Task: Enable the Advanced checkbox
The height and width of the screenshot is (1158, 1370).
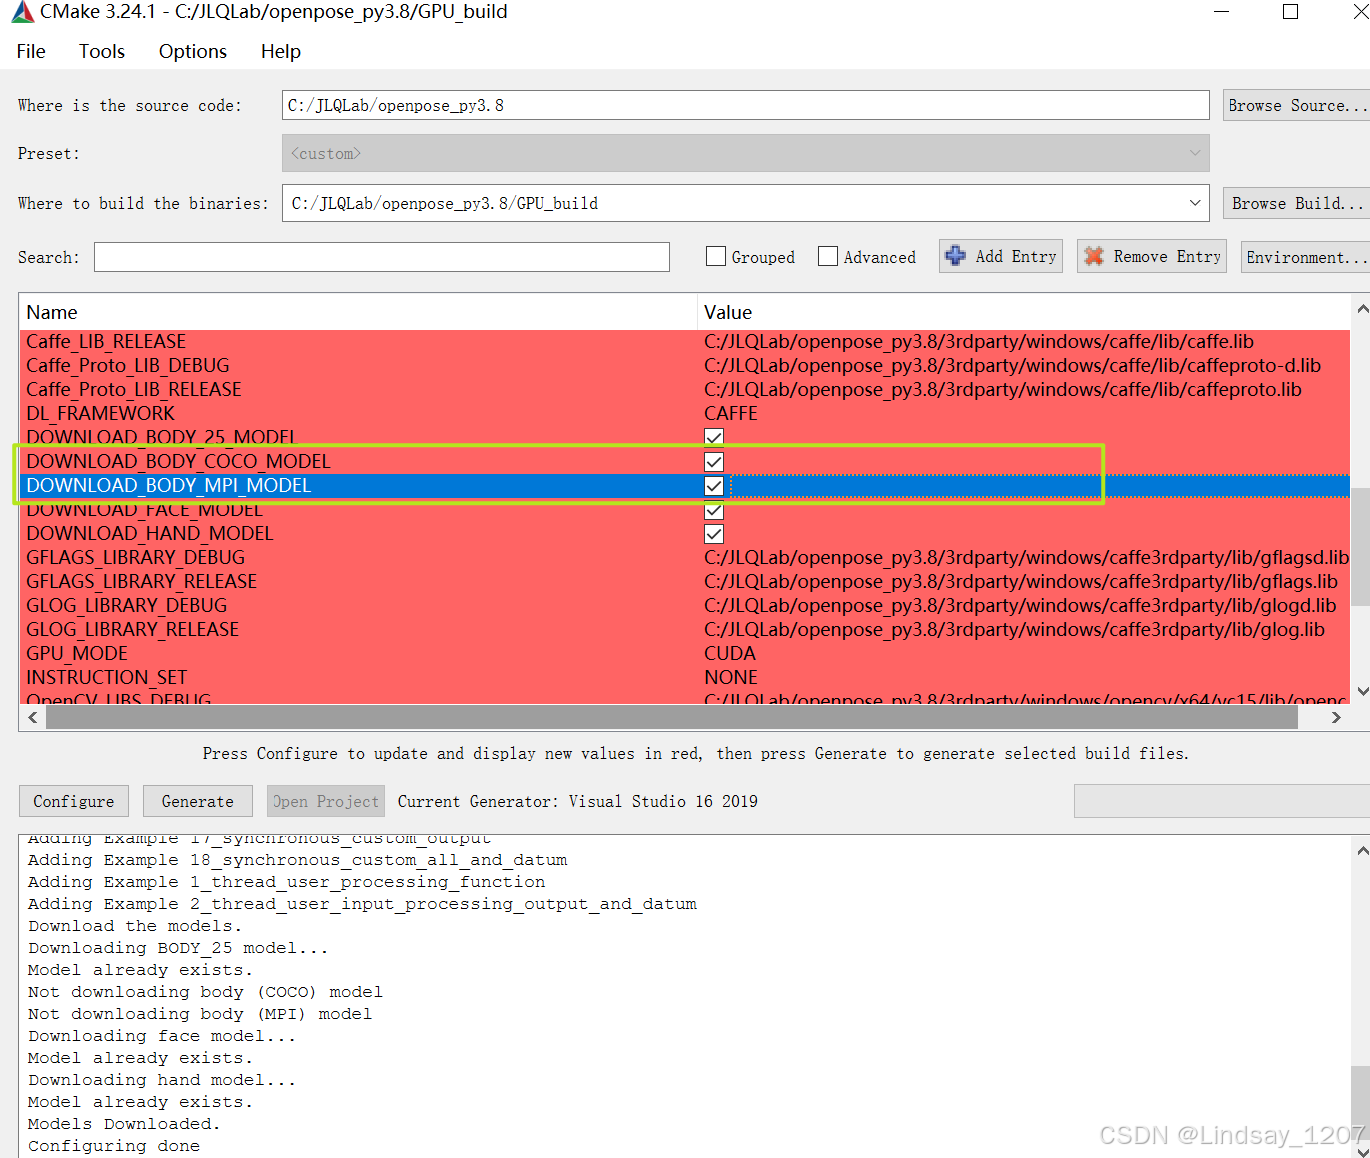Action: click(x=828, y=256)
